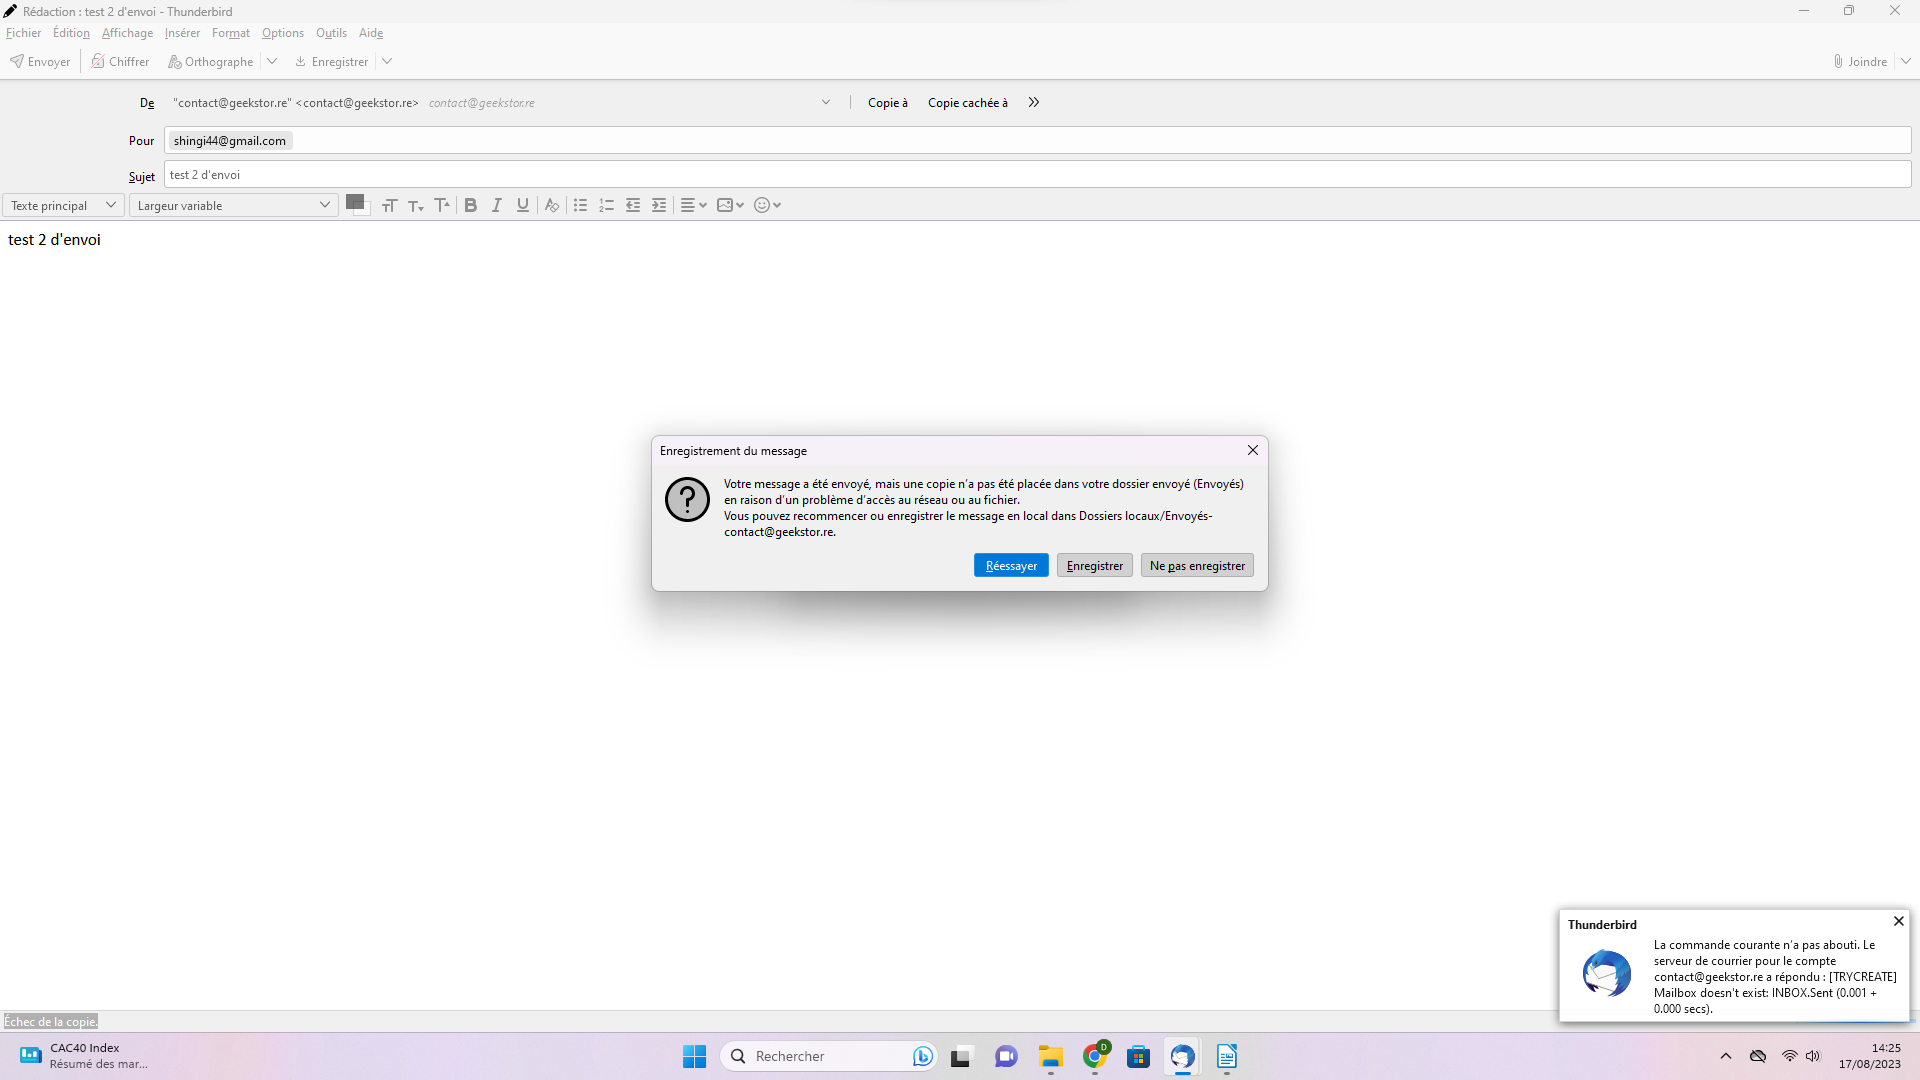Apply numbered list formatting

click(606, 205)
